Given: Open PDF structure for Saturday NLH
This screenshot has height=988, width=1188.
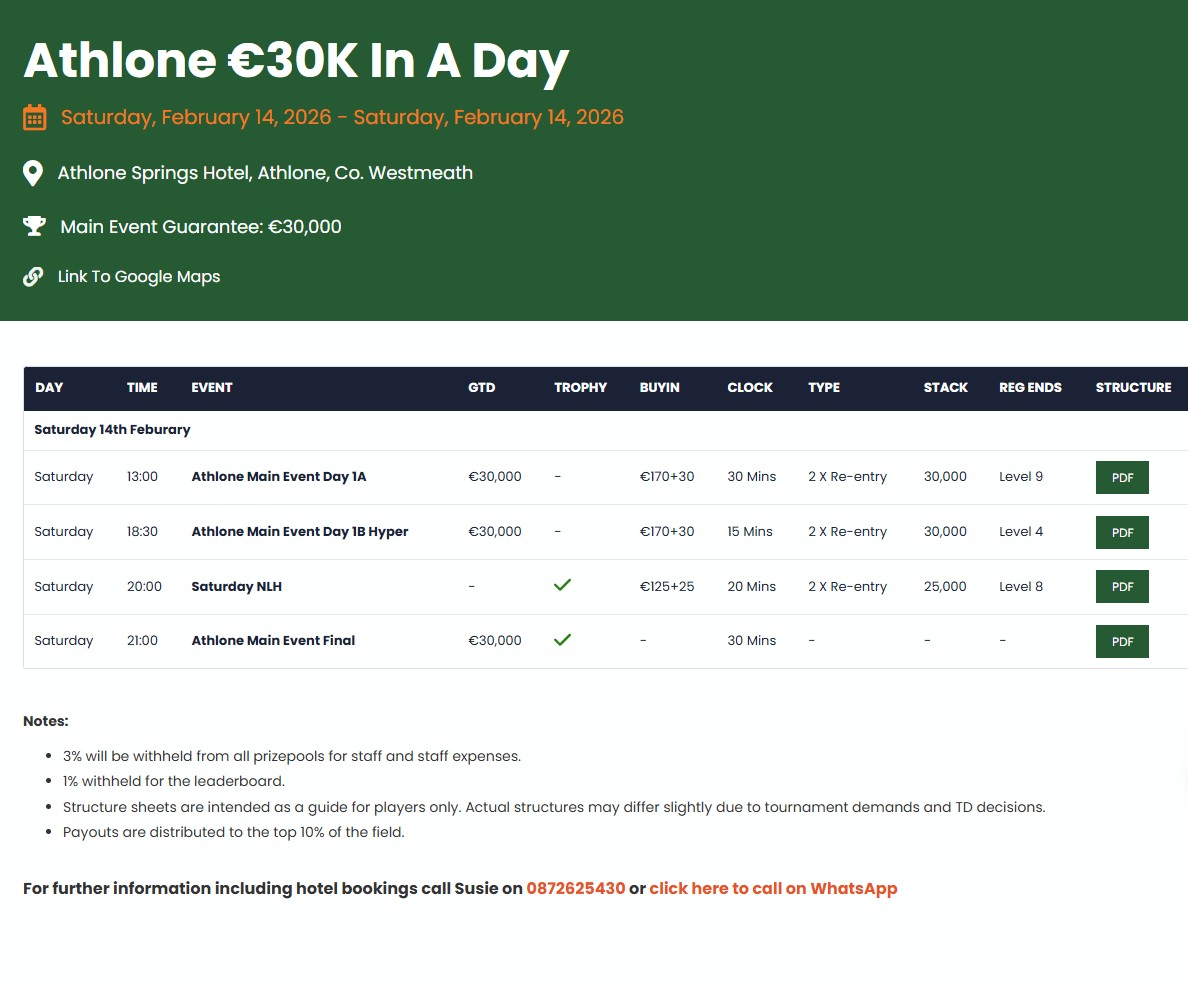Looking at the screenshot, I should [x=1122, y=586].
